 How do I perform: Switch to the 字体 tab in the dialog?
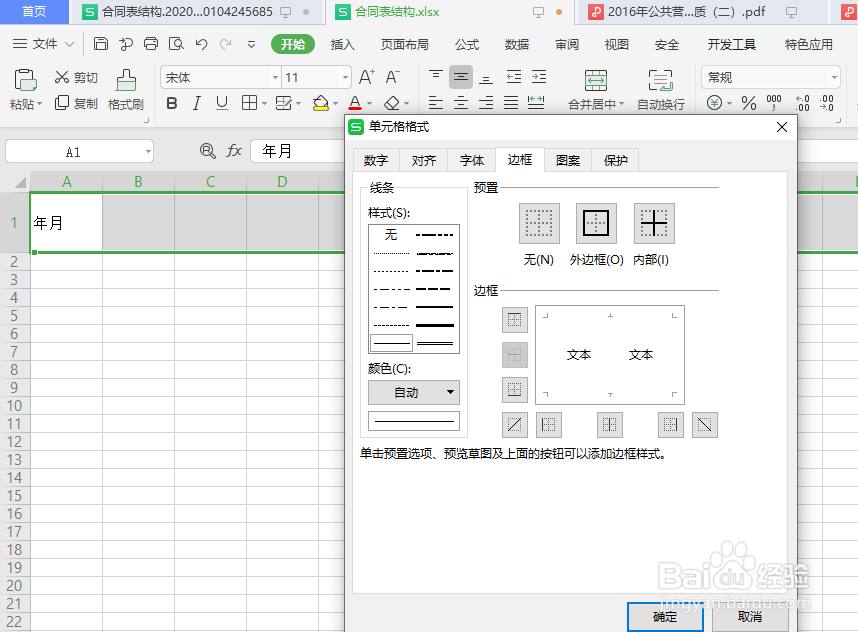[471, 159]
